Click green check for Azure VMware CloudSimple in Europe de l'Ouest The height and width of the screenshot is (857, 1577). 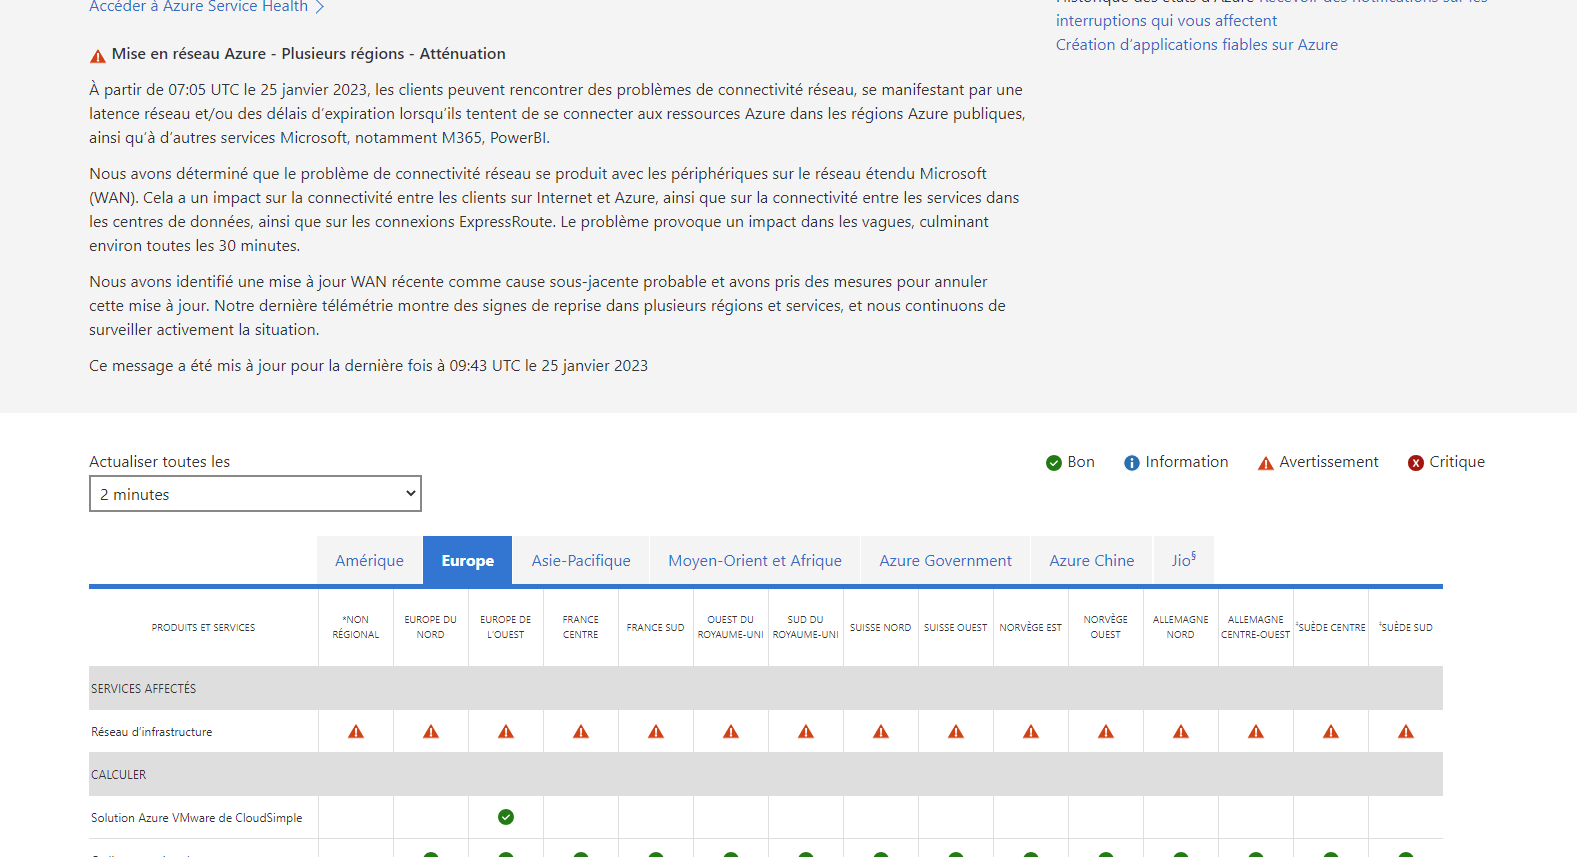tap(506, 817)
